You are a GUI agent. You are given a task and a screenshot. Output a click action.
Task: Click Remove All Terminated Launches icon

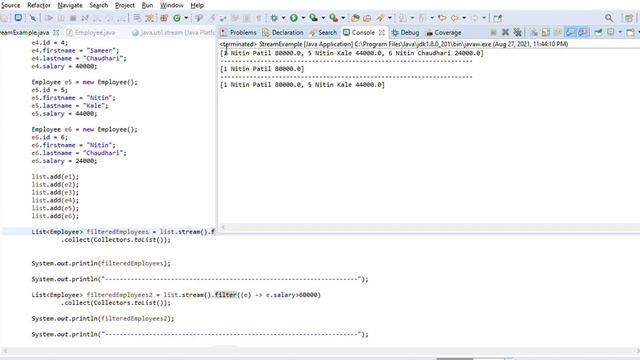(518, 32)
